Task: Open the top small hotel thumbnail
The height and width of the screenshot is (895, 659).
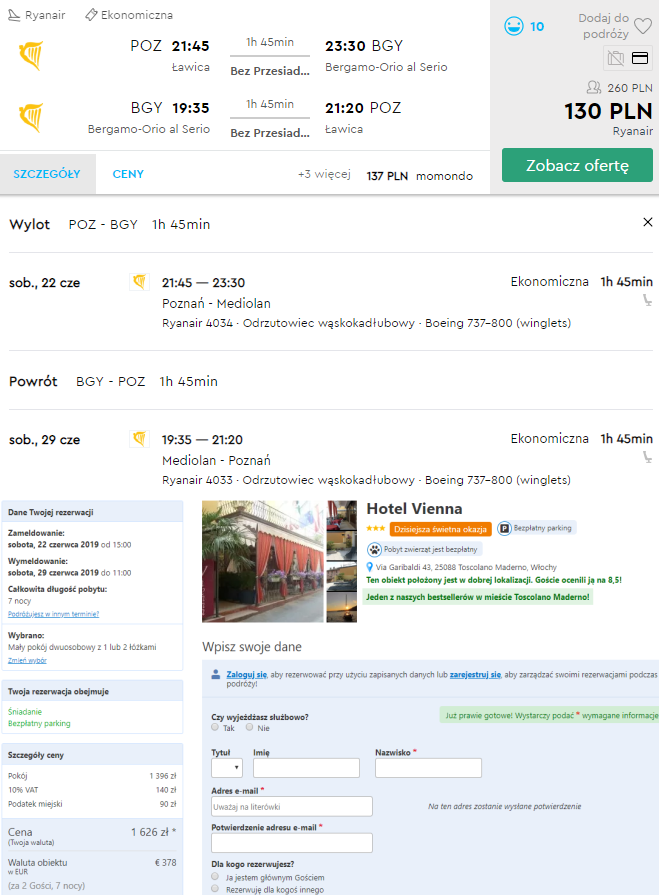Action: click(x=342, y=515)
